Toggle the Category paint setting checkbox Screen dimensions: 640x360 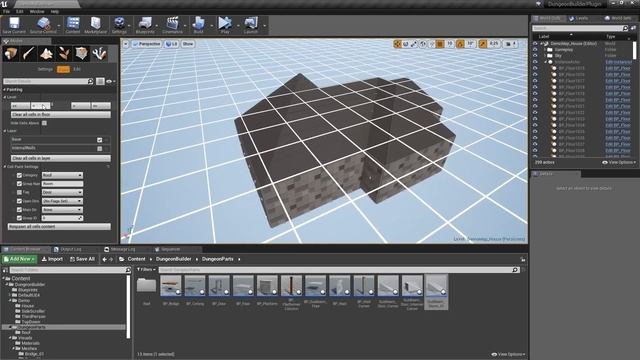pos(19,175)
